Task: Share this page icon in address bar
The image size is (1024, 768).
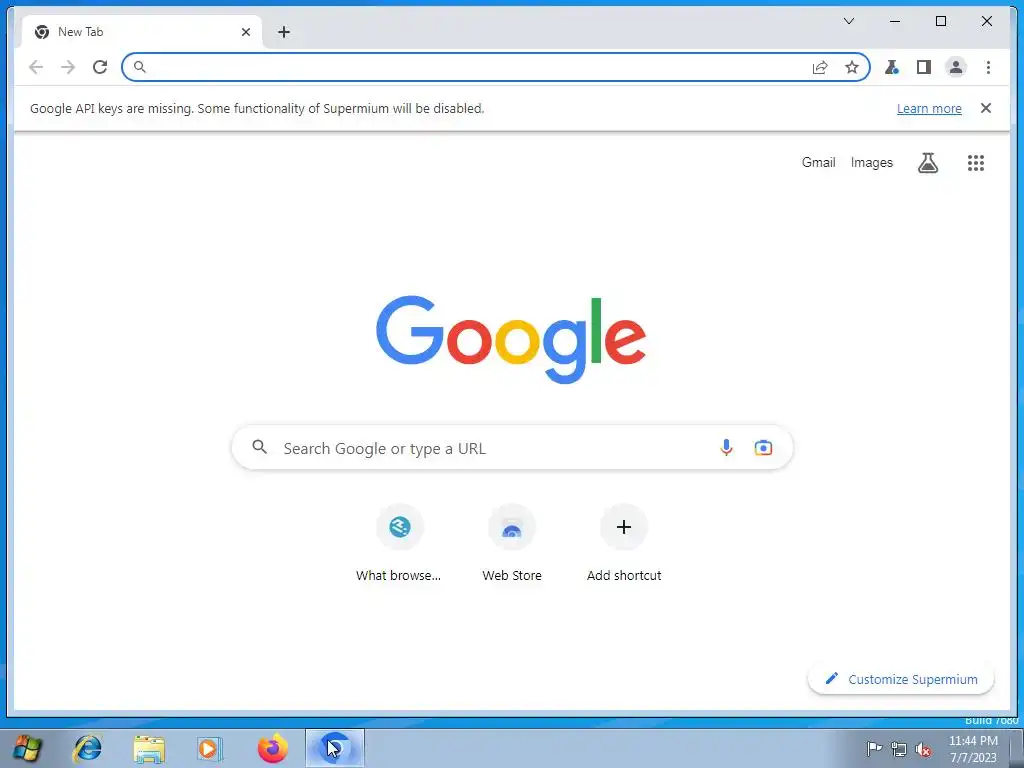Action: pos(820,67)
